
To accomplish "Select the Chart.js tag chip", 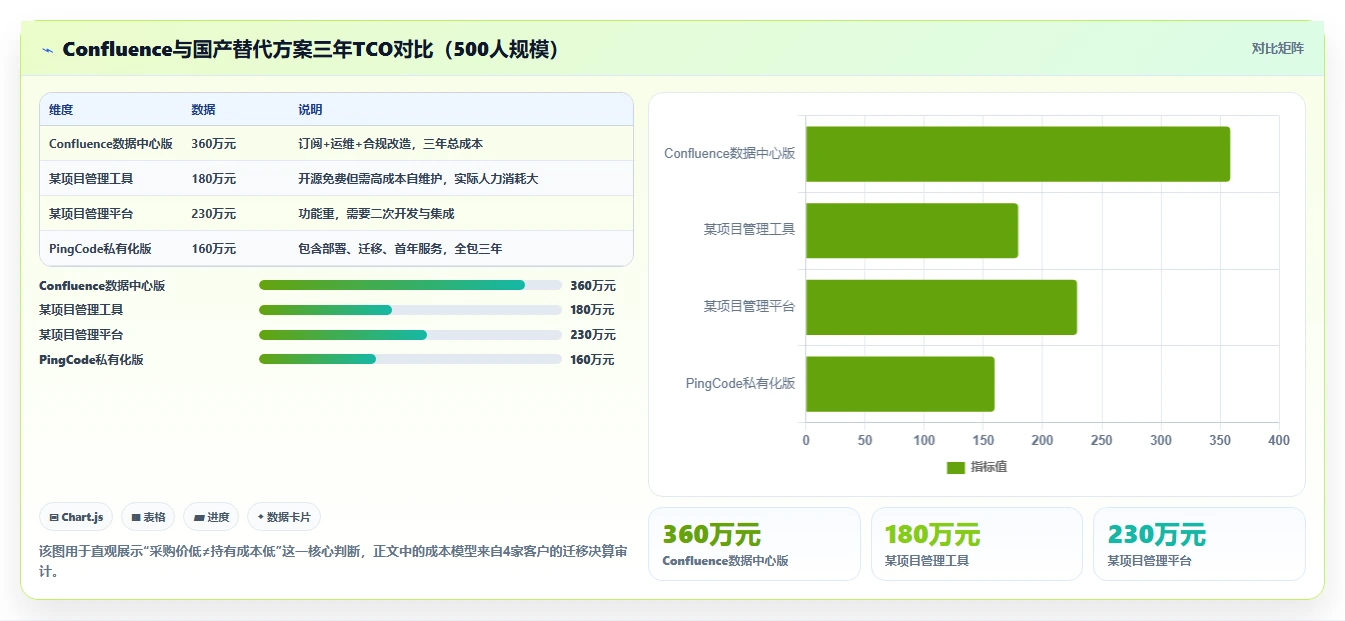I will pyautogui.click(x=77, y=517).
